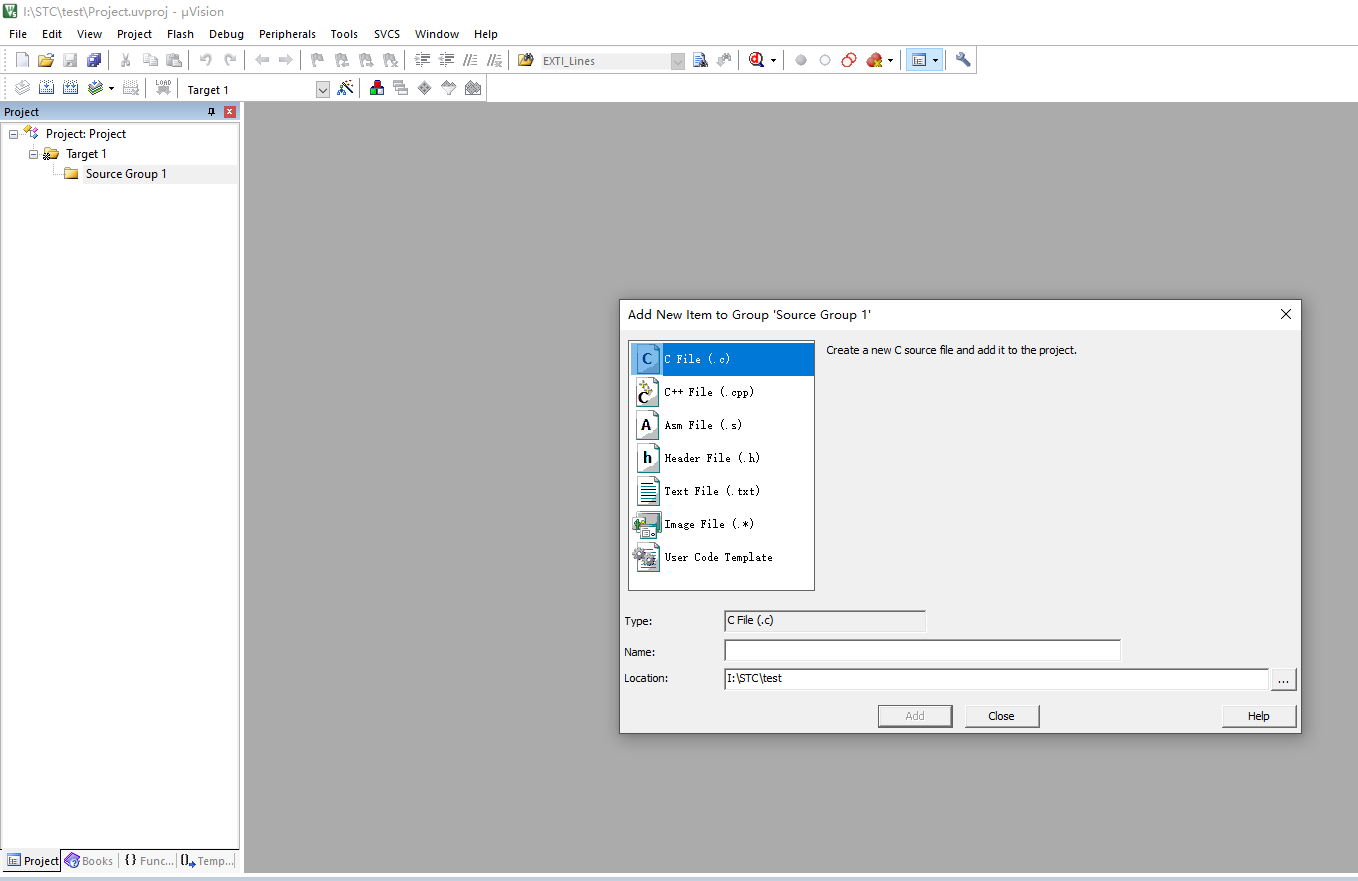
Task: Launch the Pack Installer icon
Action: [473, 88]
